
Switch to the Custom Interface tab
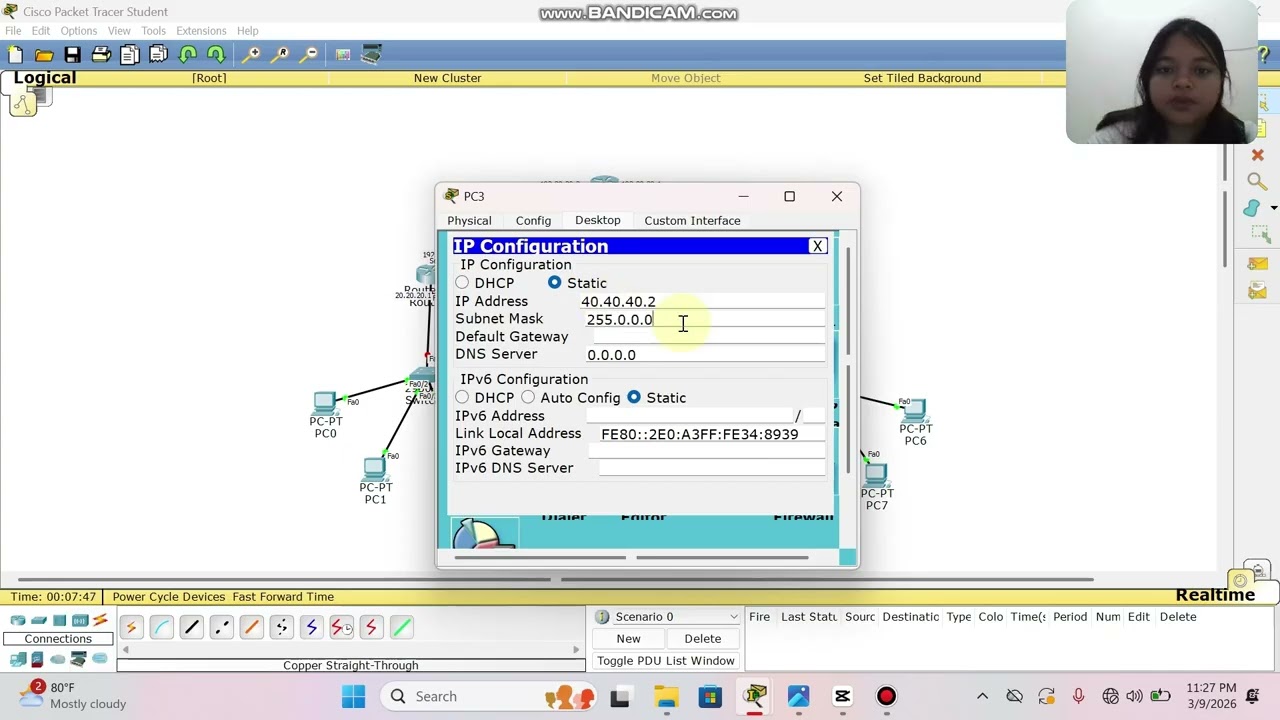click(692, 221)
